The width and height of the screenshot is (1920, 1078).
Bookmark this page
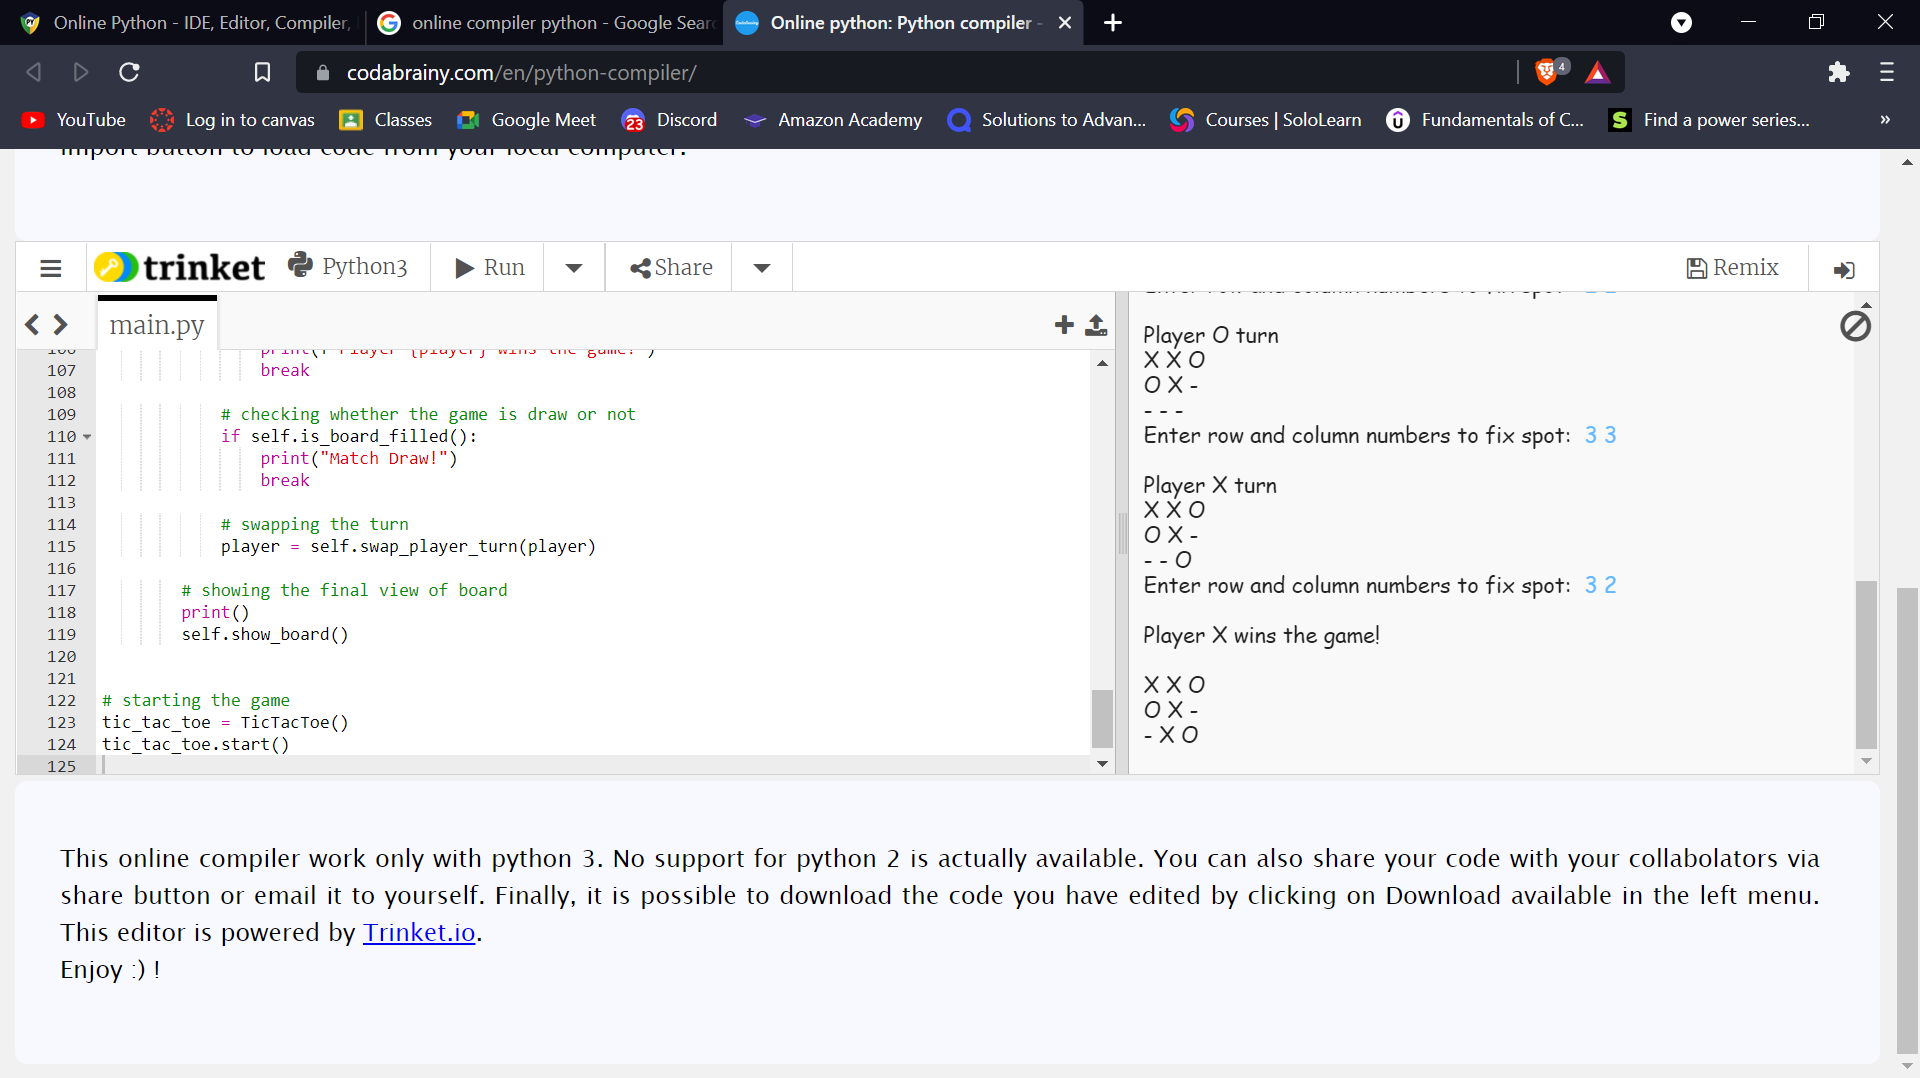point(262,72)
